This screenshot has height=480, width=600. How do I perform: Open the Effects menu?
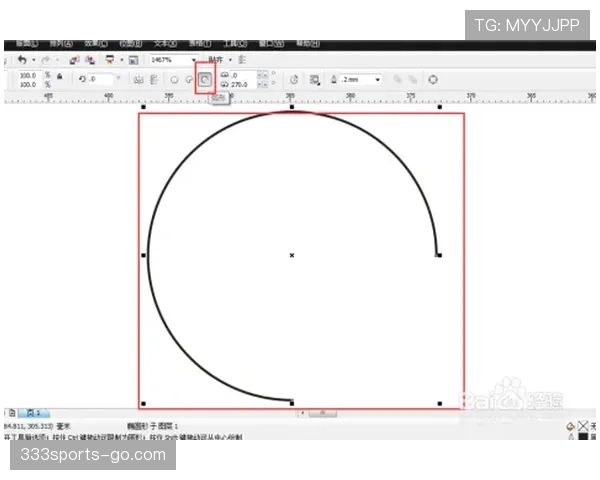click(96, 44)
